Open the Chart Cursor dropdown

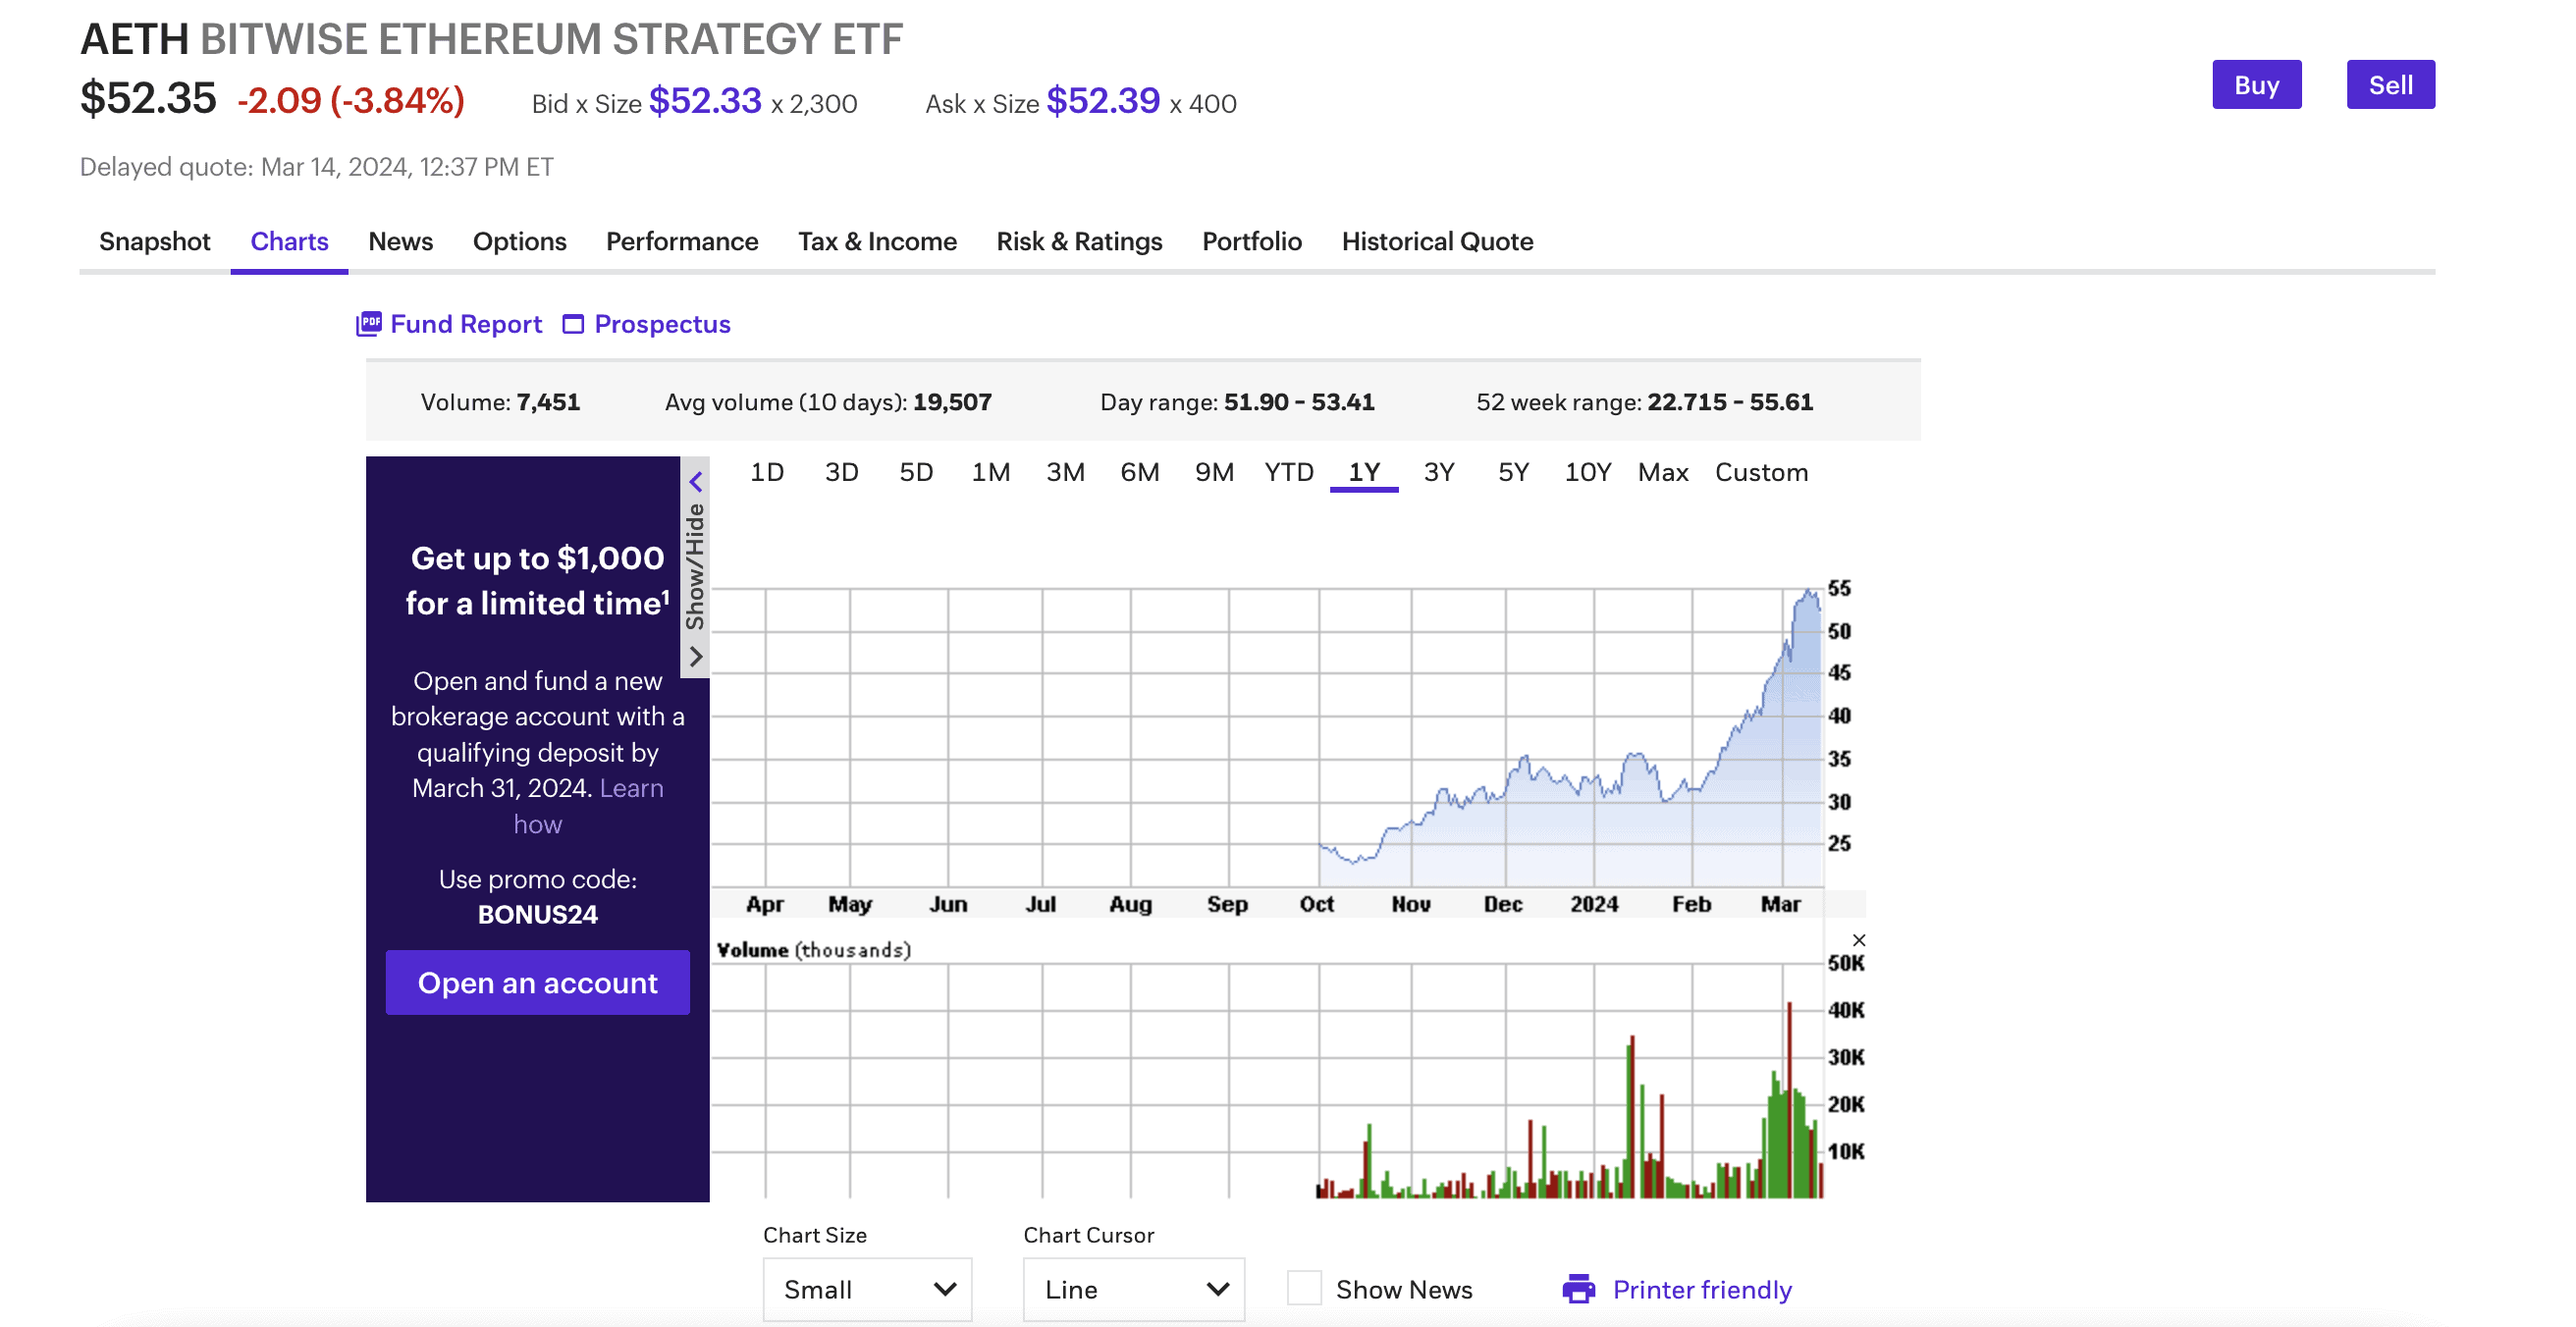tap(1133, 1288)
